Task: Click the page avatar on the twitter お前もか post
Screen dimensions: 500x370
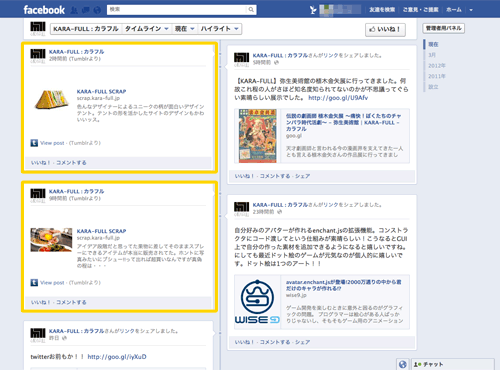Action: click(38, 335)
